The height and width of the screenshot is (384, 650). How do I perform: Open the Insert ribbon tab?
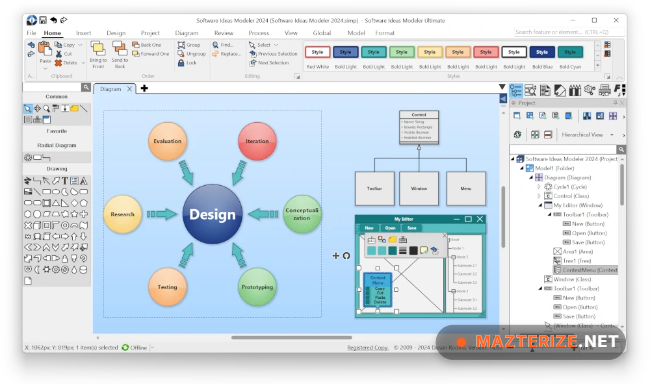83,33
